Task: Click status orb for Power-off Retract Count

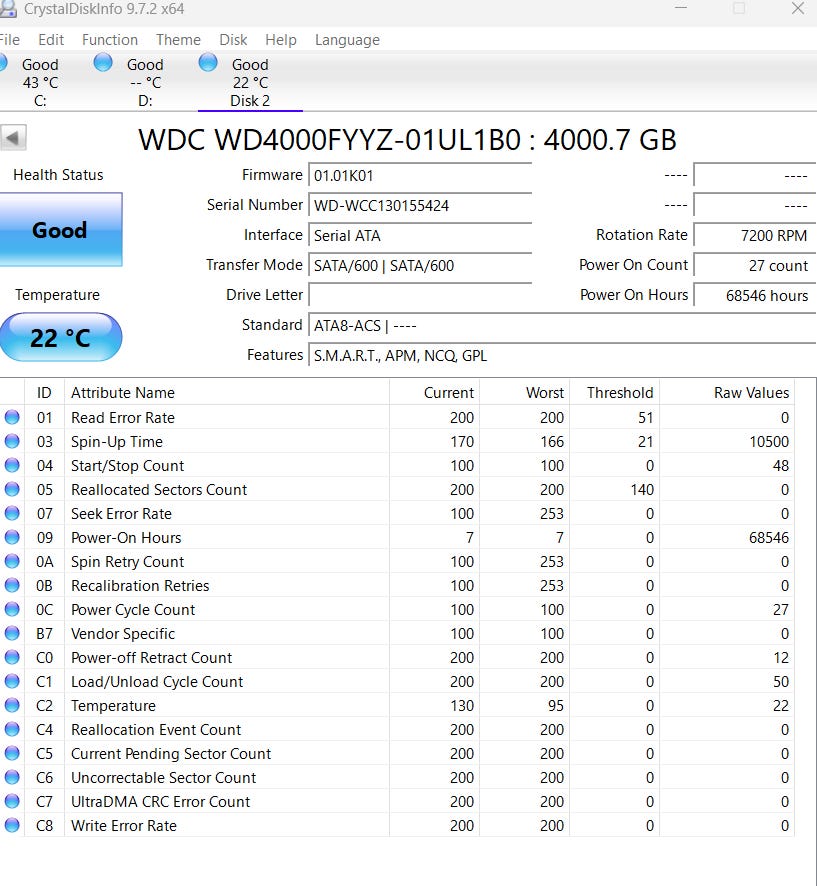Action: pyautogui.click(x=12, y=658)
